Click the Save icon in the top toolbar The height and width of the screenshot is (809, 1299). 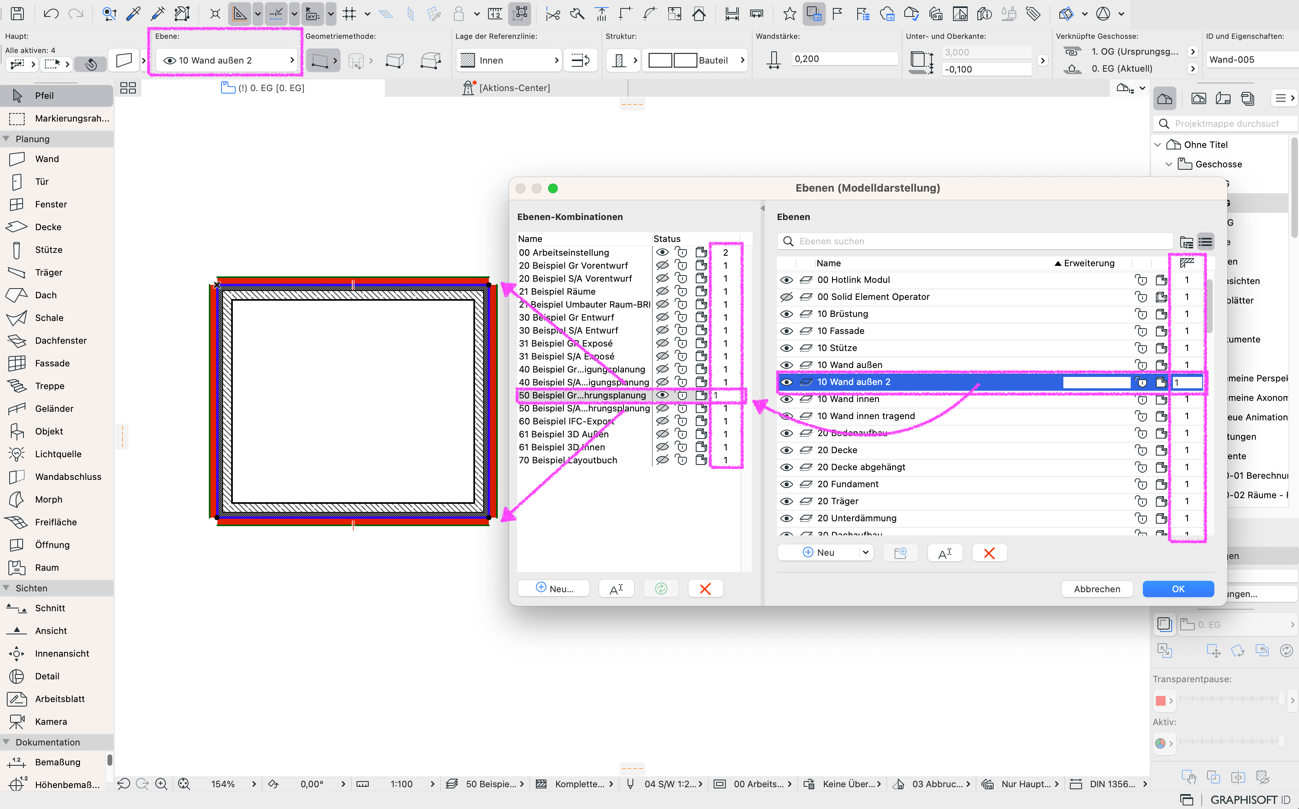(17, 14)
